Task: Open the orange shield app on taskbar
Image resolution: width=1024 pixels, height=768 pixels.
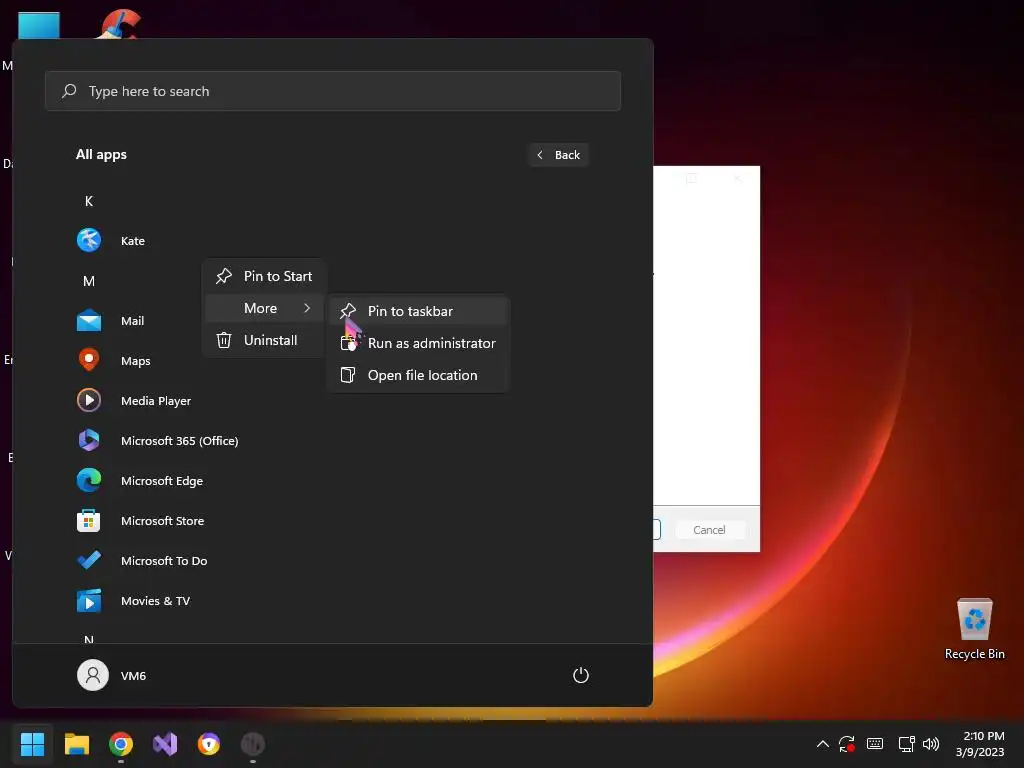Action: [209, 744]
